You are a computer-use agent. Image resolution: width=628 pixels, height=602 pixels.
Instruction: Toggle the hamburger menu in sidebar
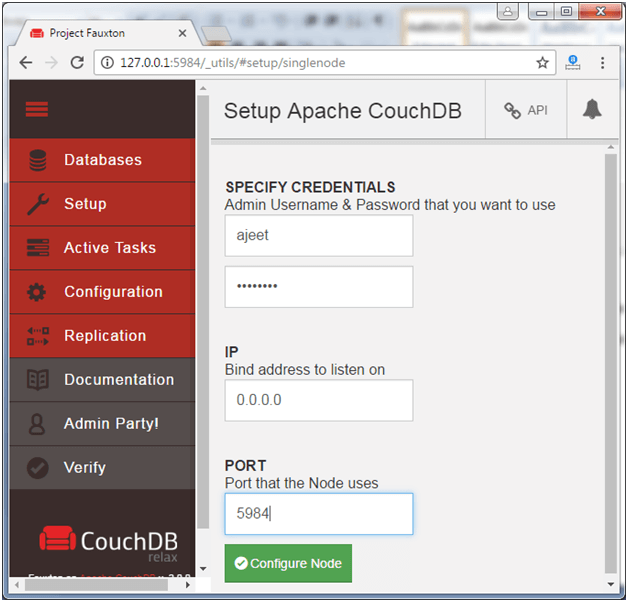click(37, 109)
